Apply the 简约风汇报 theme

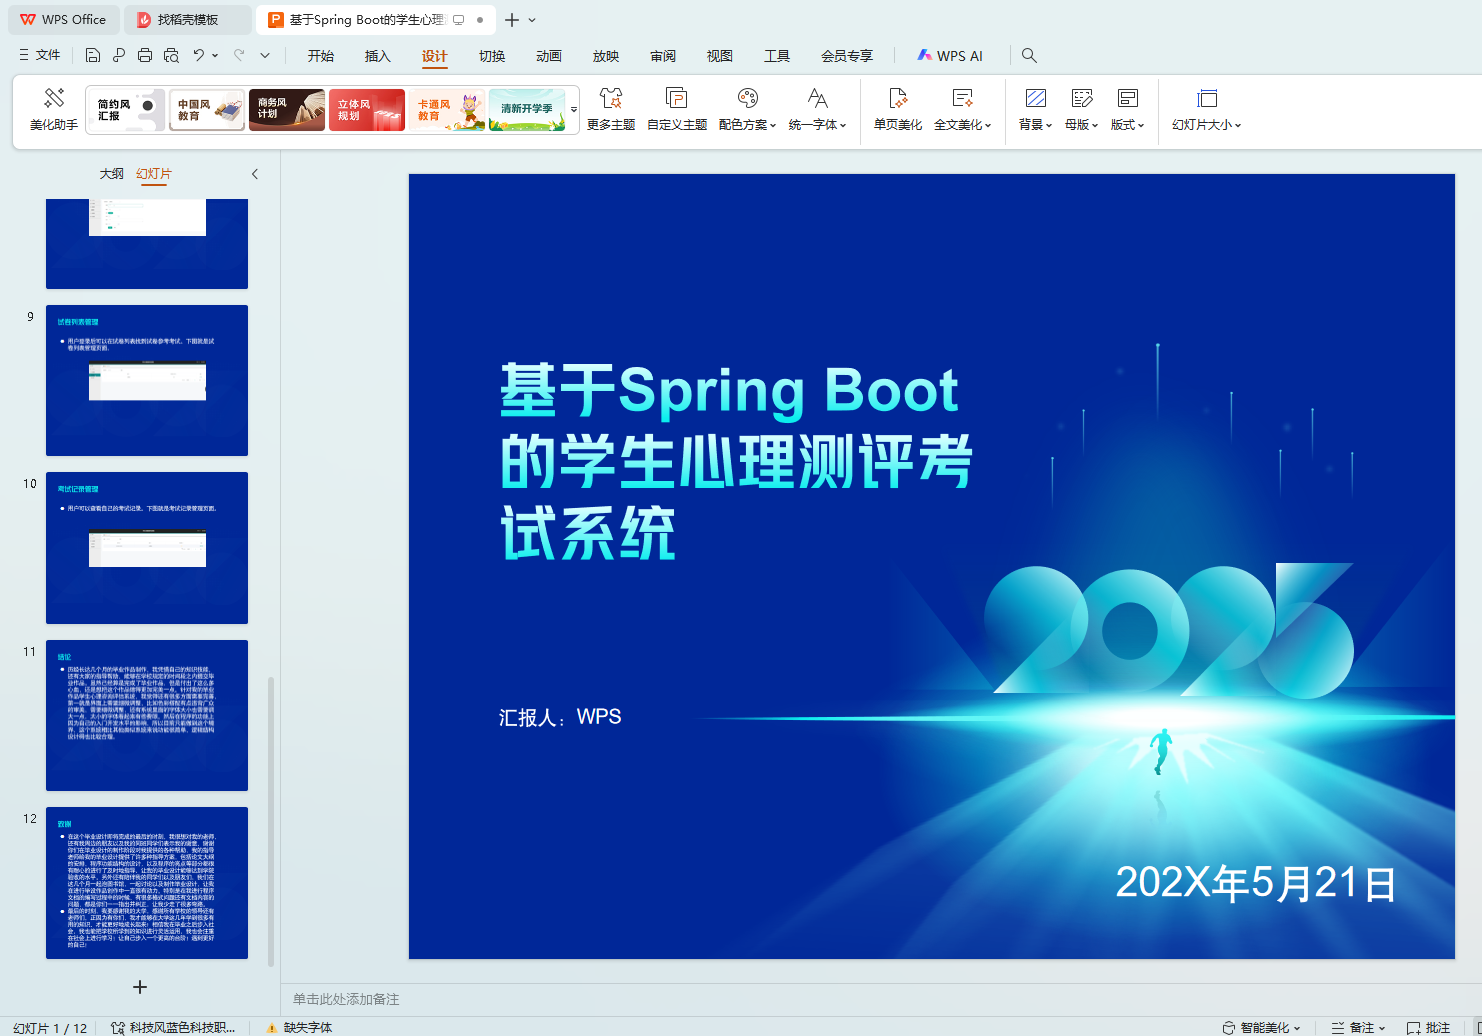click(x=126, y=110)
